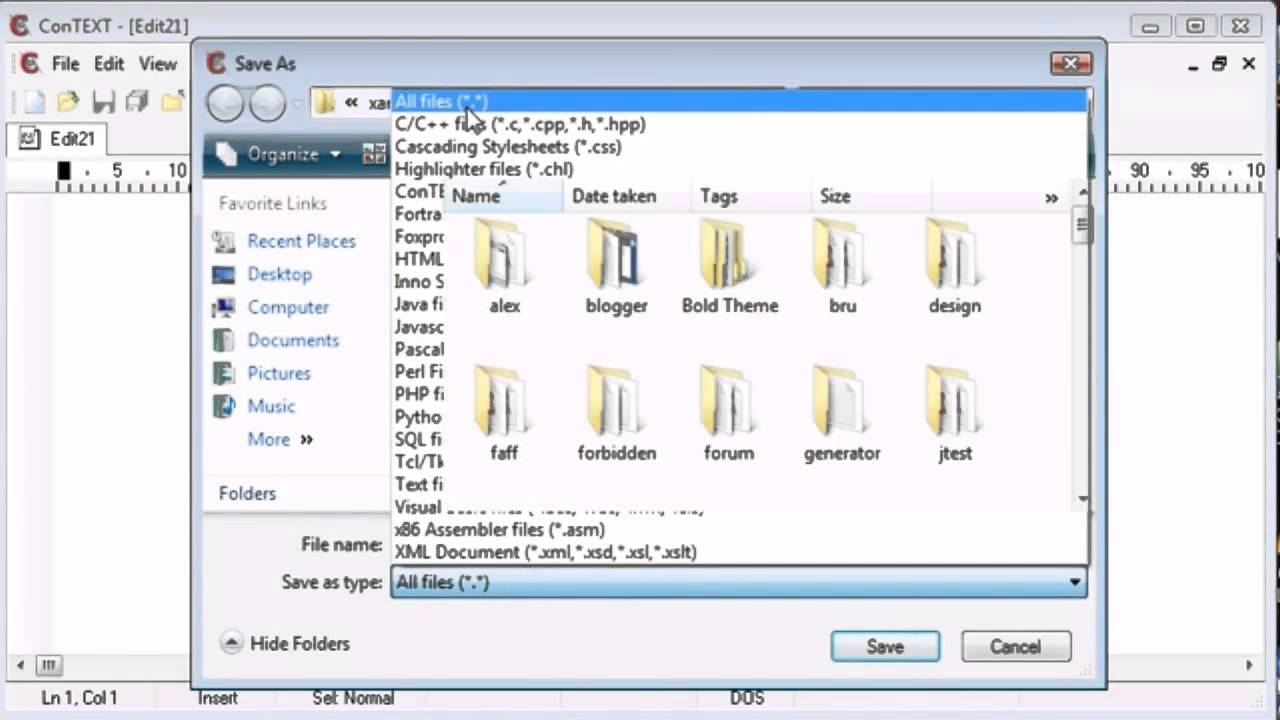Expand the More favorite links chevron

tap(306, 439)
